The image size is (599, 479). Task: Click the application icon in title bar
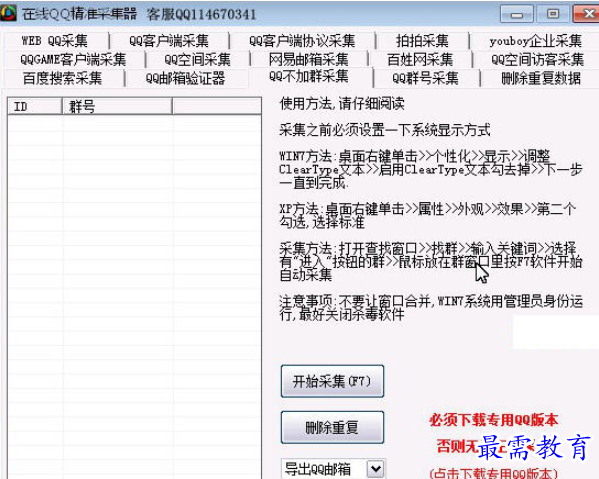pyautogui.click(x=8, y=13)
